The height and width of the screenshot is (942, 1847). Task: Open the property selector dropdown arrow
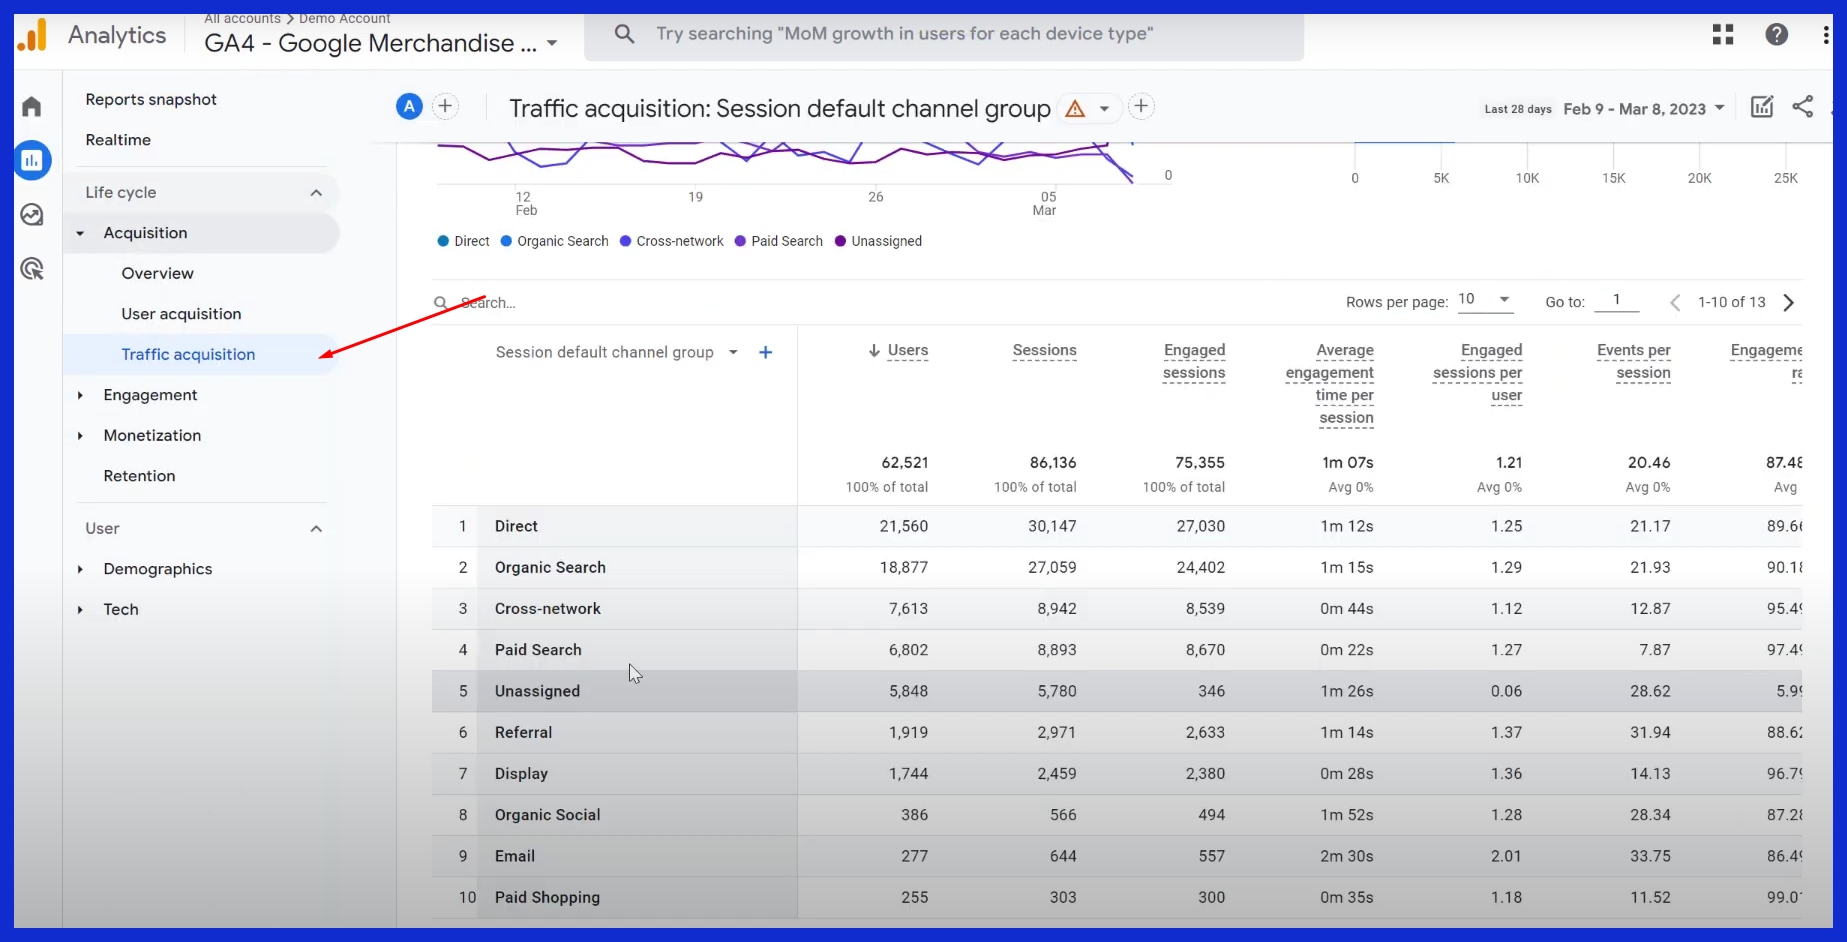tap(552, 44)
